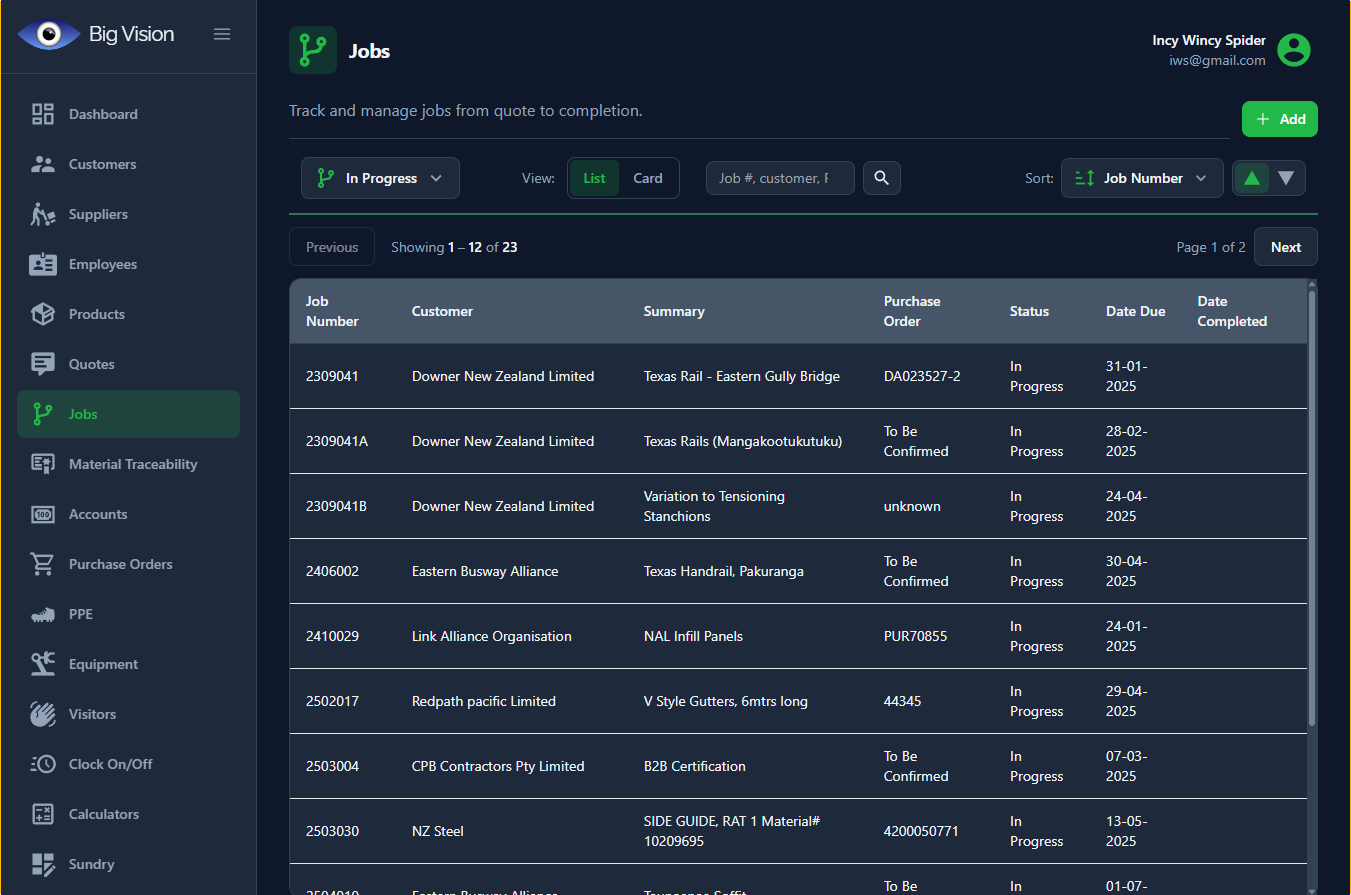Viewport: 1351px width, 895px height.
Task: Go to the Next page of jobs
Action: click(x=1285, y=247)
